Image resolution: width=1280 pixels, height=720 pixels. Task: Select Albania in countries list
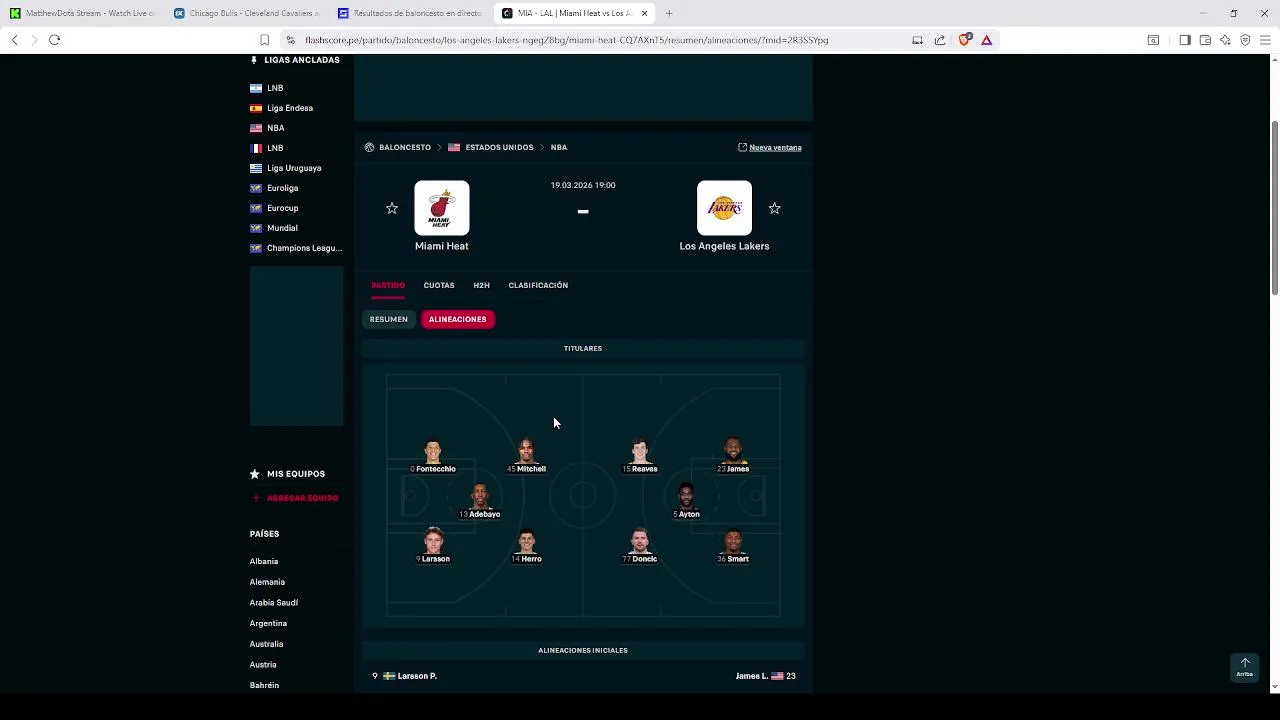pyautogui.click(x=264, y=562)
